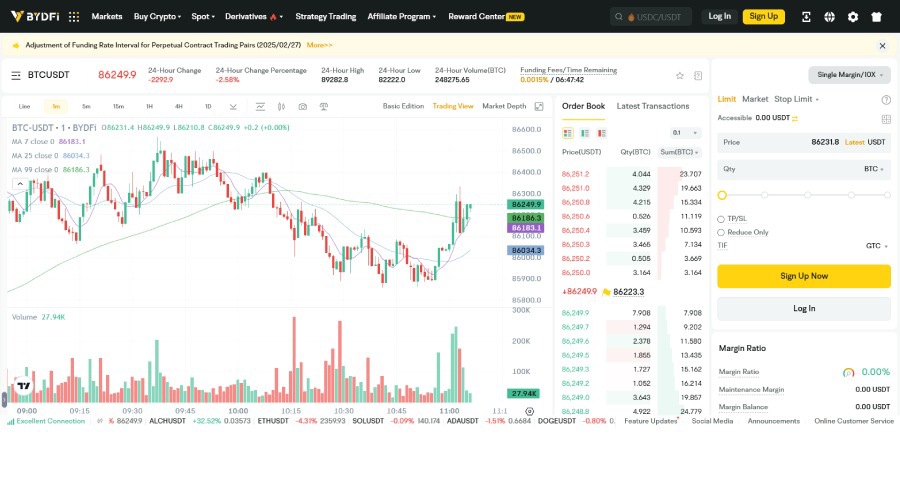Open the gift box rewards icon

pyautogui.click(x=876, y=17)
